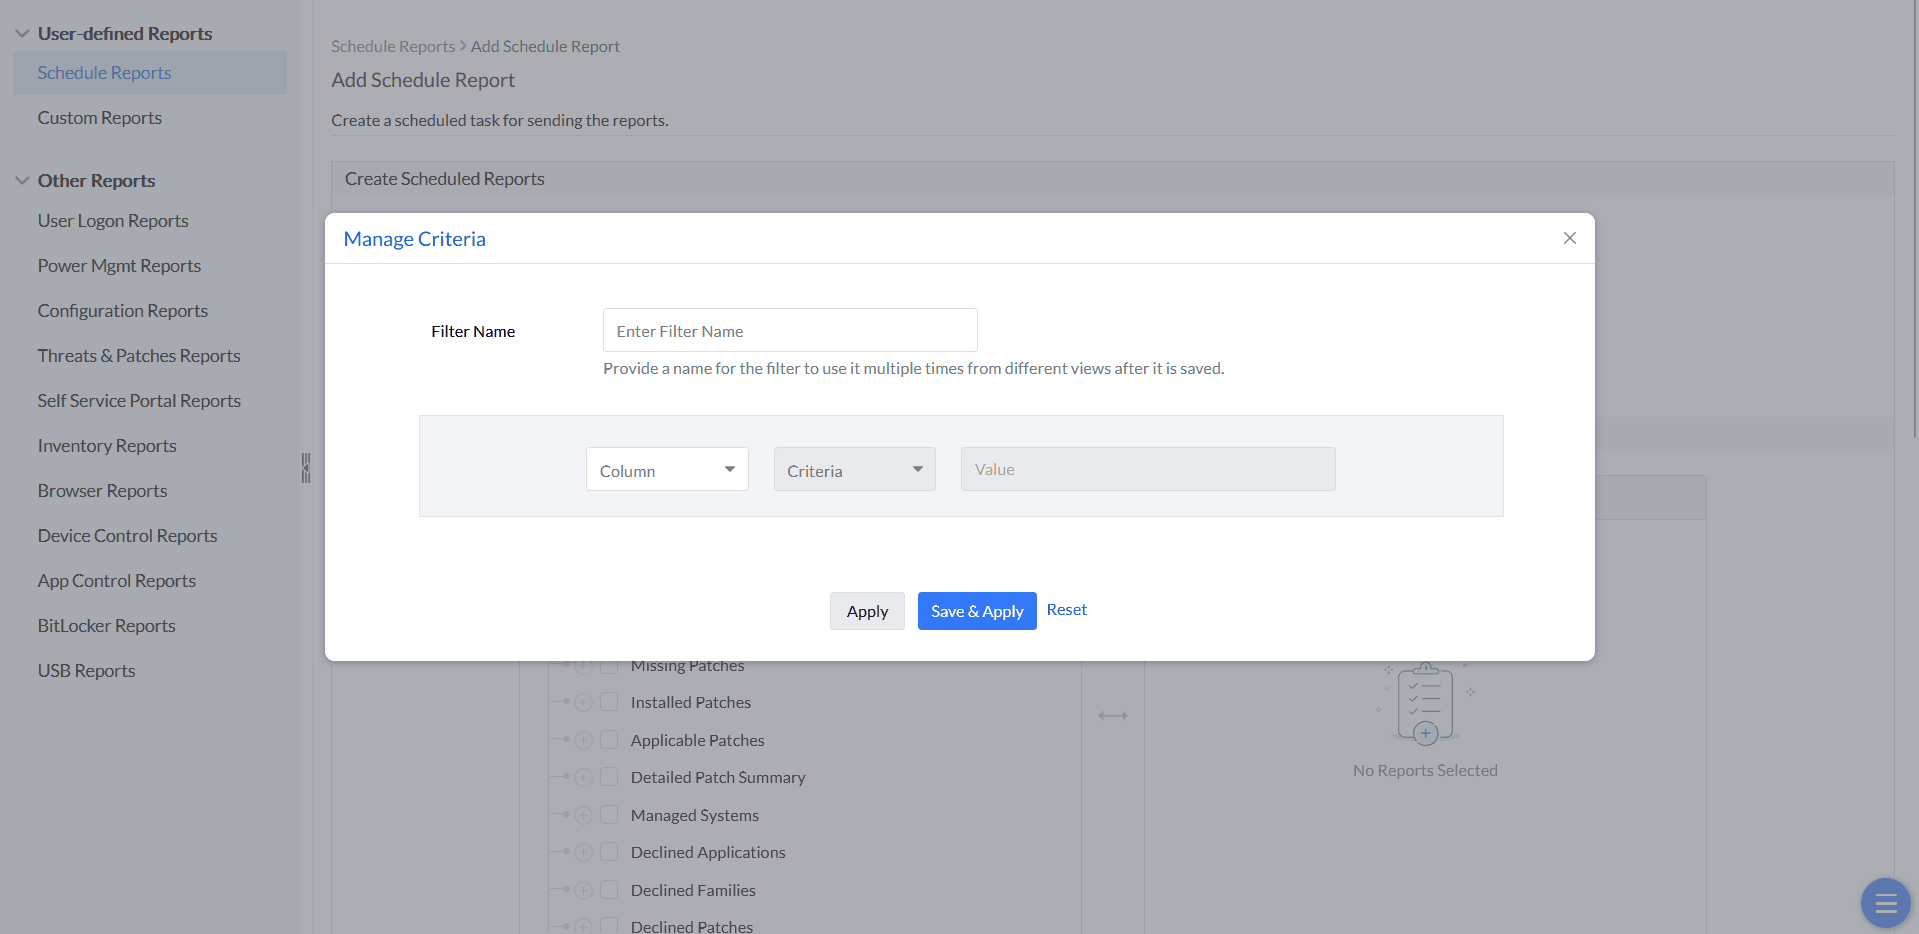Click the Save & Apply button
The image size is (1919, 934).
[976, 611]
